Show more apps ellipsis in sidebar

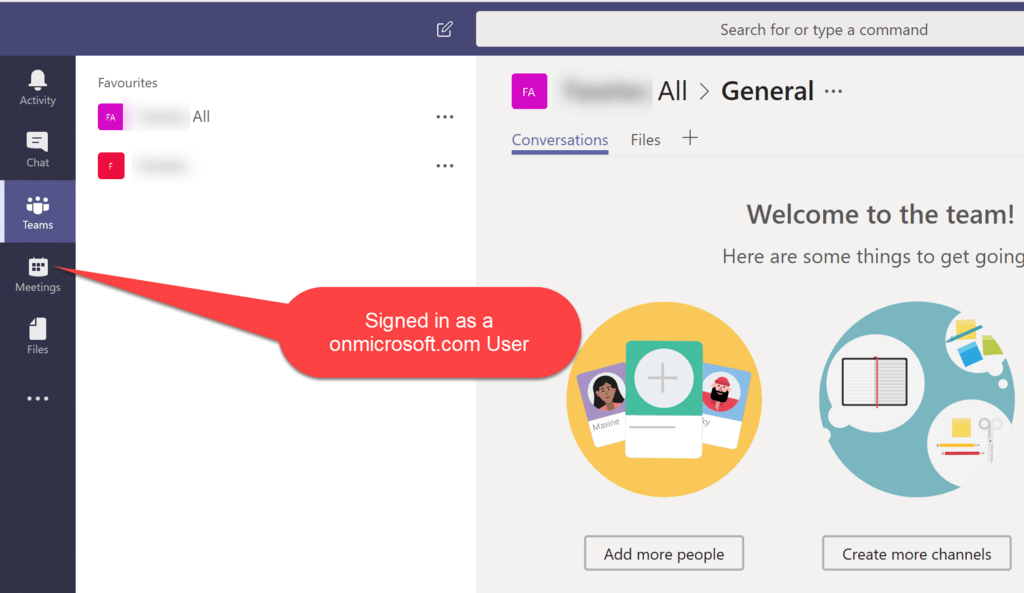pos(37,398)
